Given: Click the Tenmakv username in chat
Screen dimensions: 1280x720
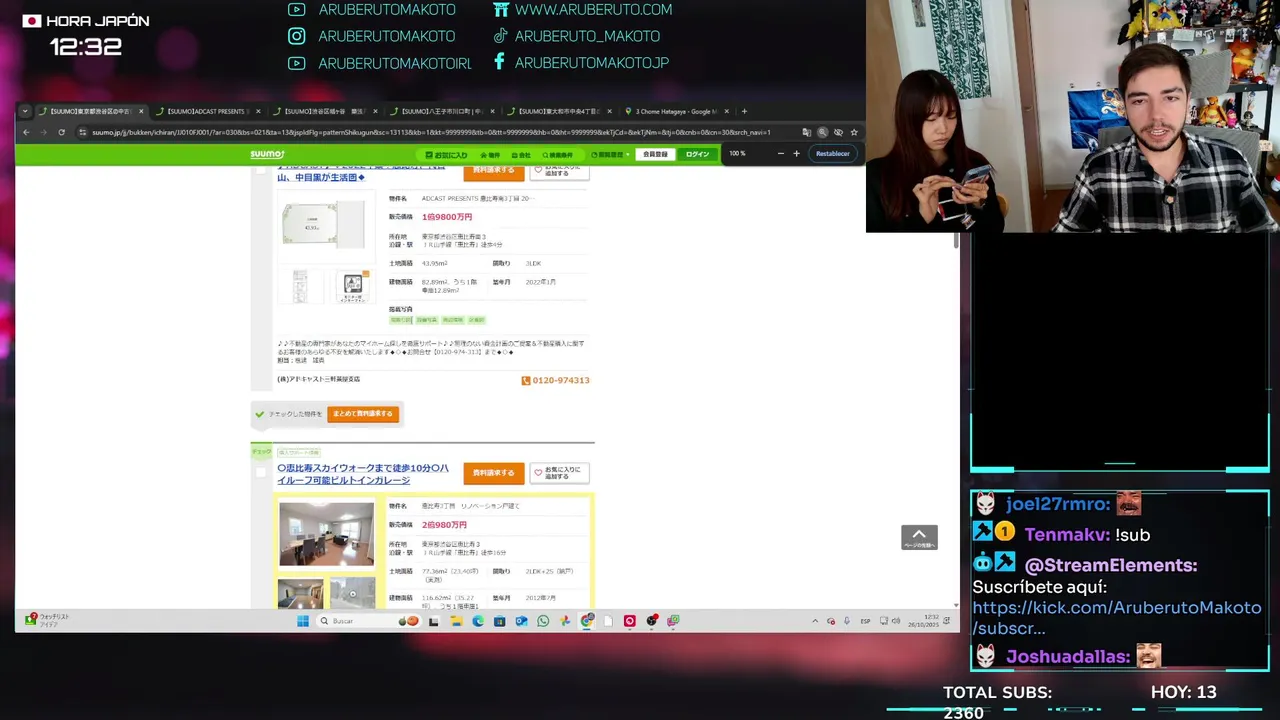Looking at the screenshot, I should 1066,534.
